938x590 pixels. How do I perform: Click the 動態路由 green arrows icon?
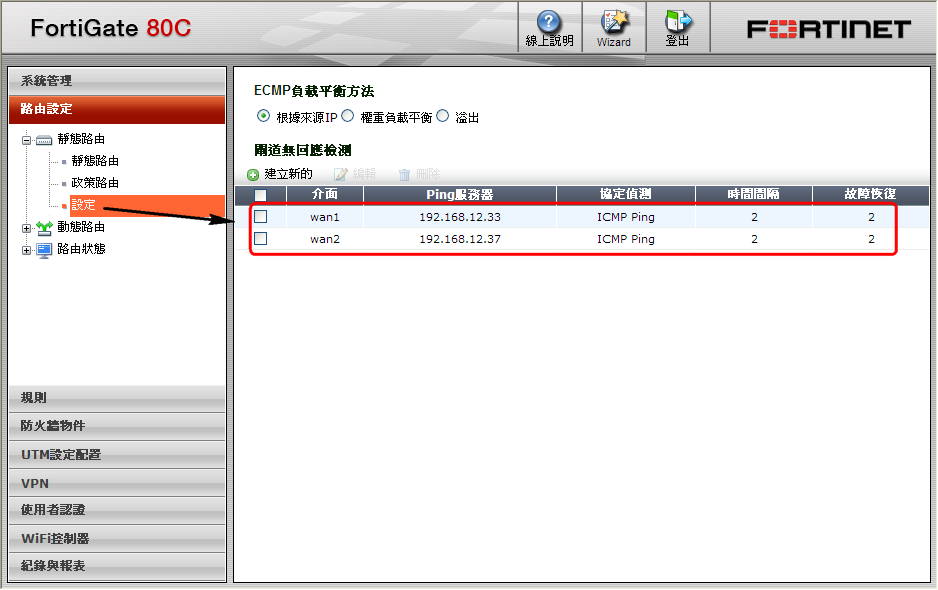(44, 227)
